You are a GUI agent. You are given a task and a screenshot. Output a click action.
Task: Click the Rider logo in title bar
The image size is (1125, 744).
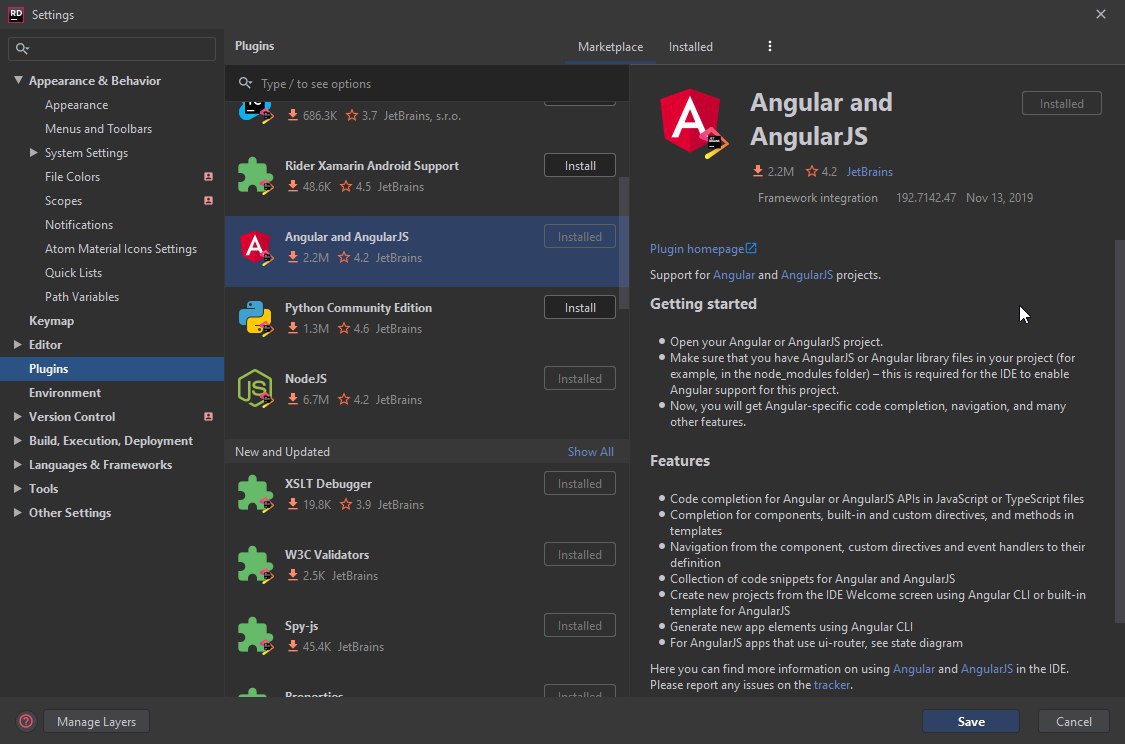[x=16, y=14]
